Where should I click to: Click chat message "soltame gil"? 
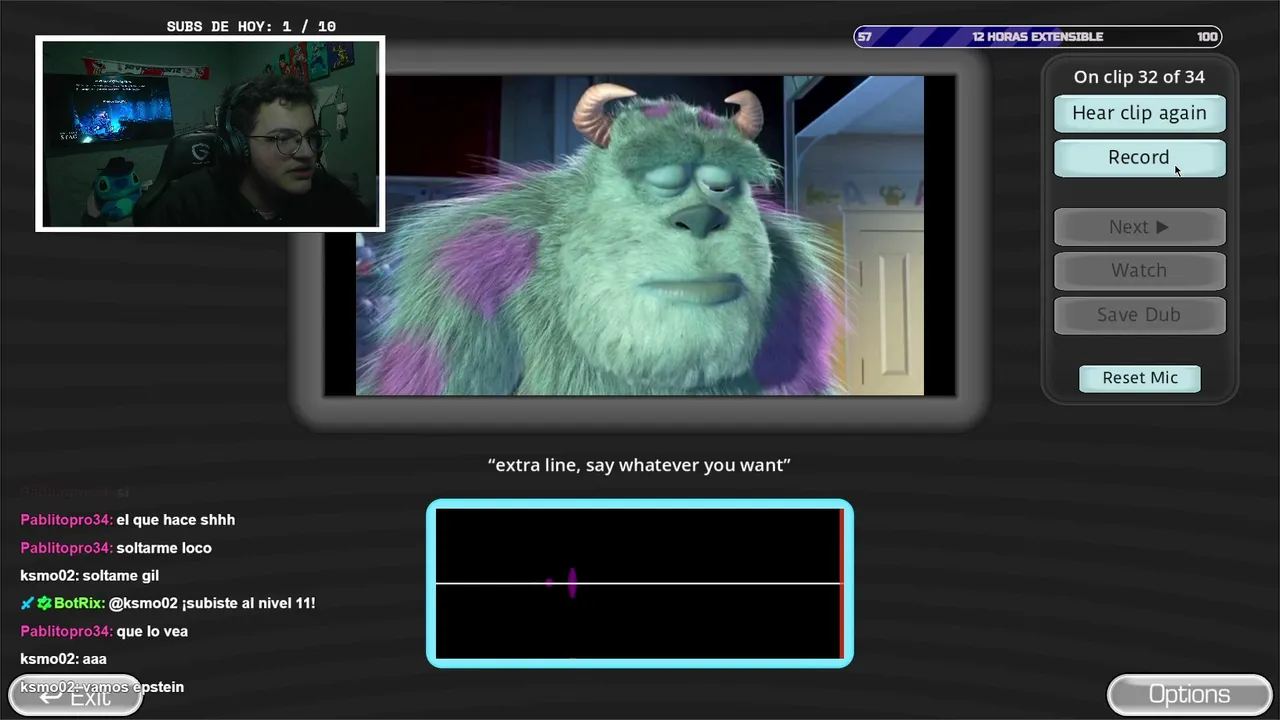click(x=121, y=576)
